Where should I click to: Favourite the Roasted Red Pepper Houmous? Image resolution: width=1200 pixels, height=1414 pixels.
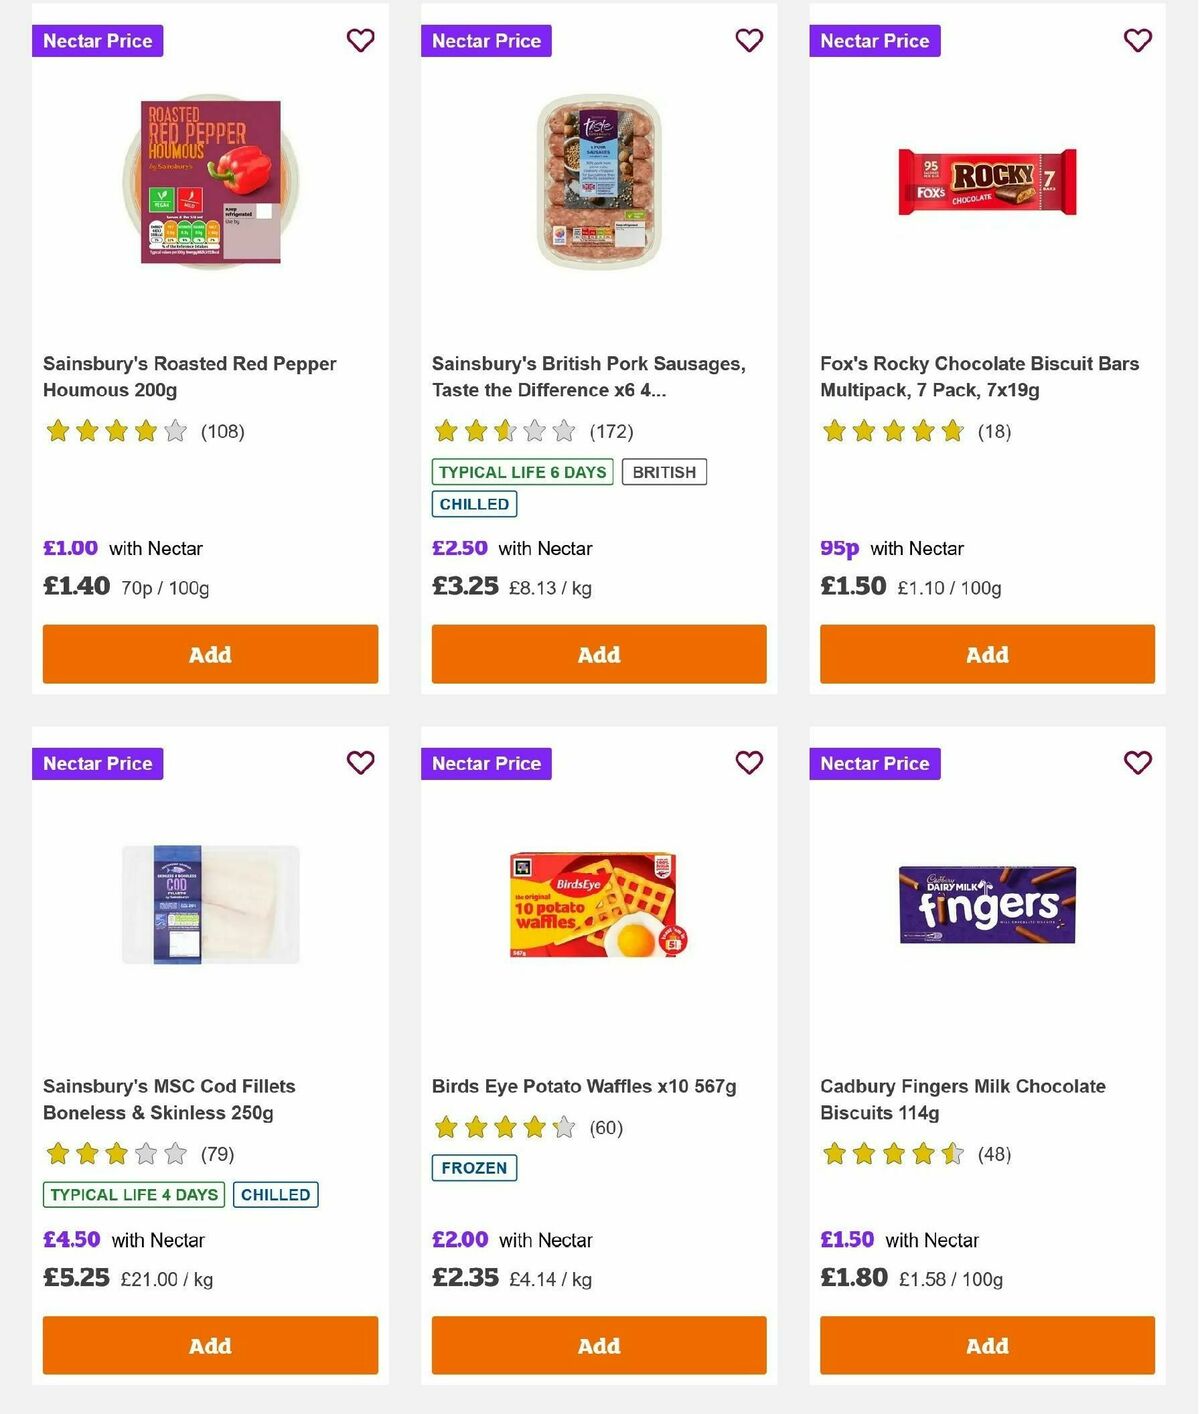[360, 41]
